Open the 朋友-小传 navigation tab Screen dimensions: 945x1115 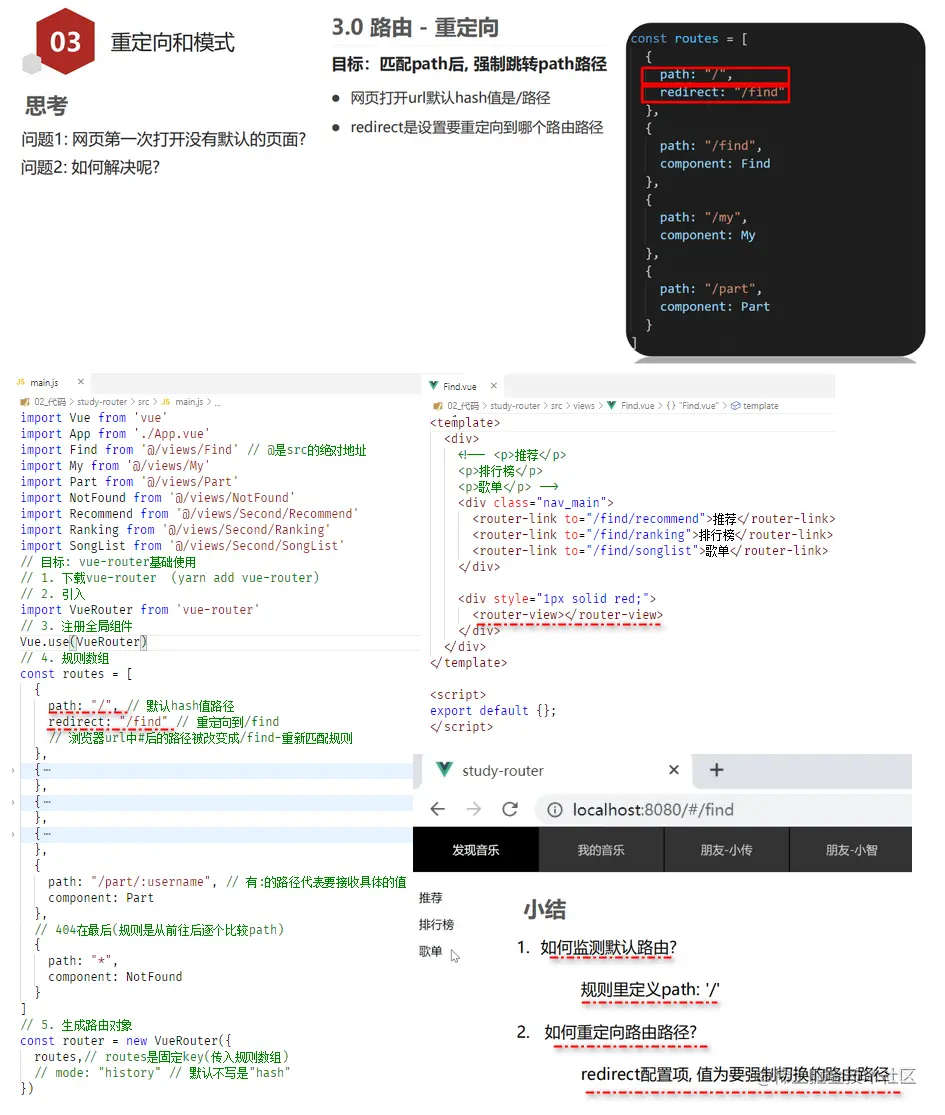point(726,850)
